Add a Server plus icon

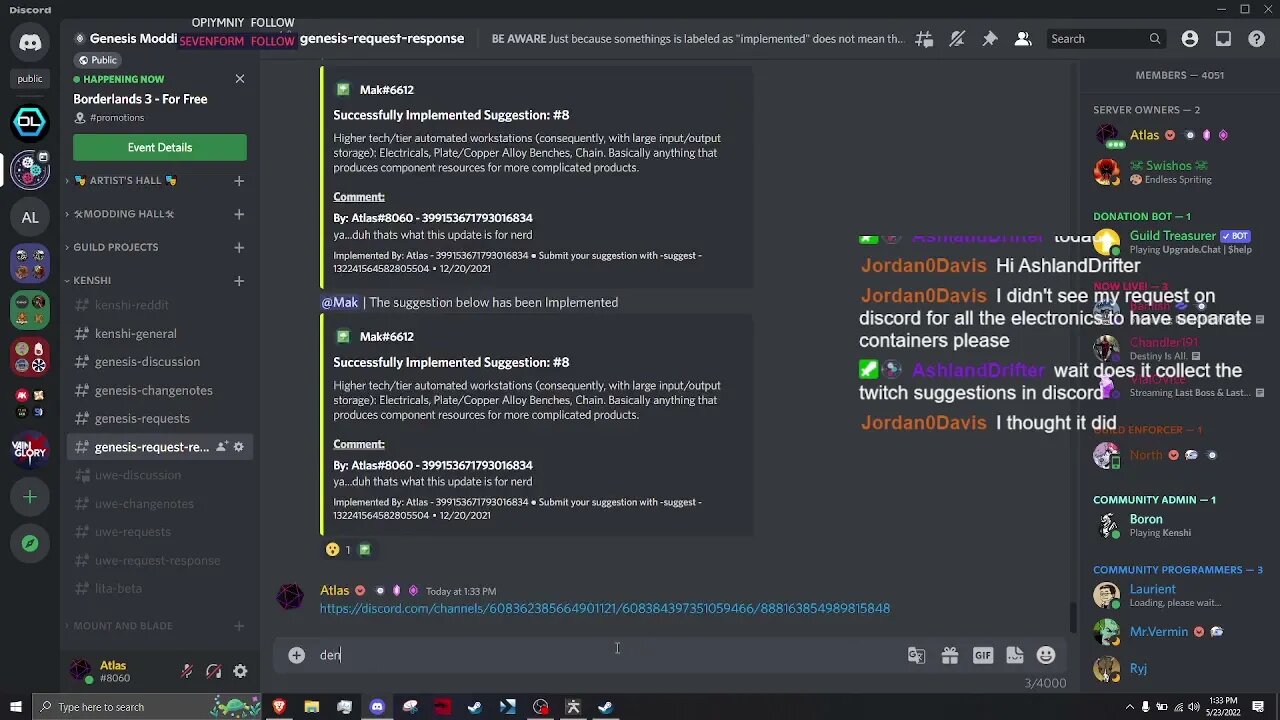(x=30, y=497)
